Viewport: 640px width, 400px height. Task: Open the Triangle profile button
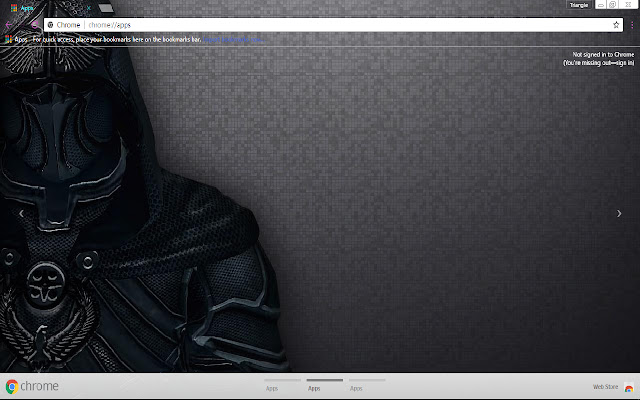[578, 5]
